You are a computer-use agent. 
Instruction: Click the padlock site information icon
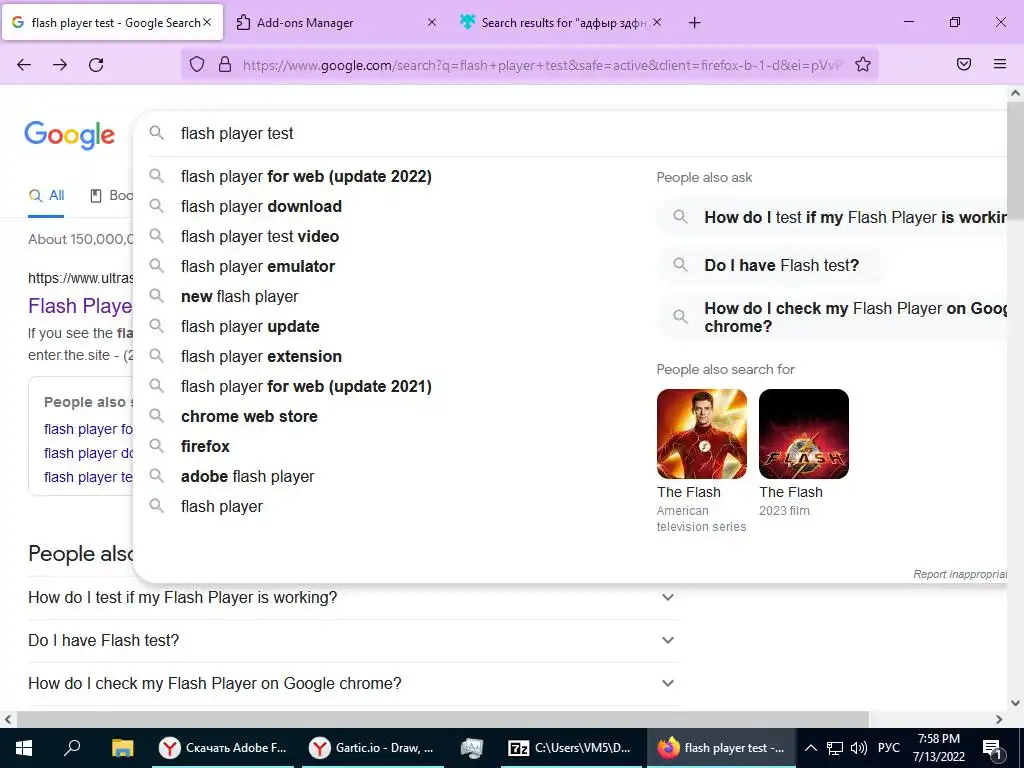pyautogui.click(x=225, y=64)
